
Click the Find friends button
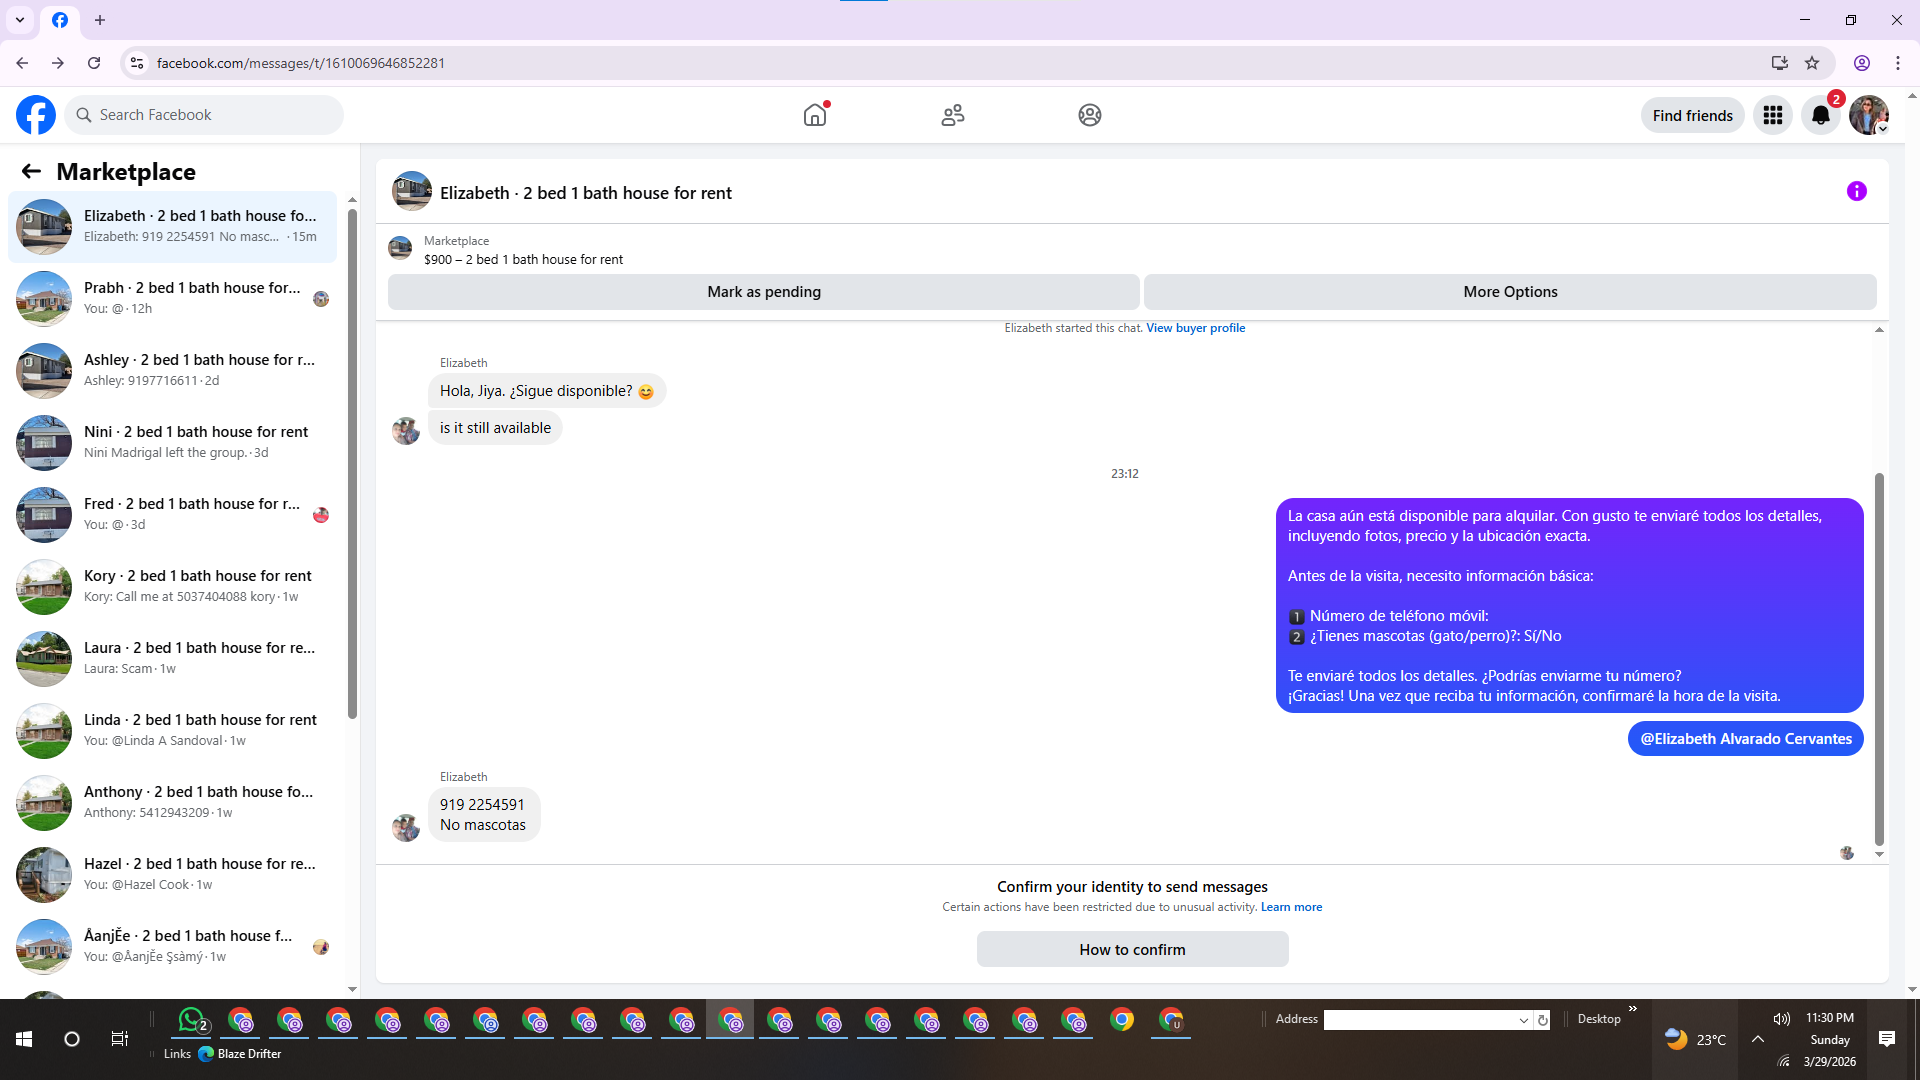(1693, 116)
